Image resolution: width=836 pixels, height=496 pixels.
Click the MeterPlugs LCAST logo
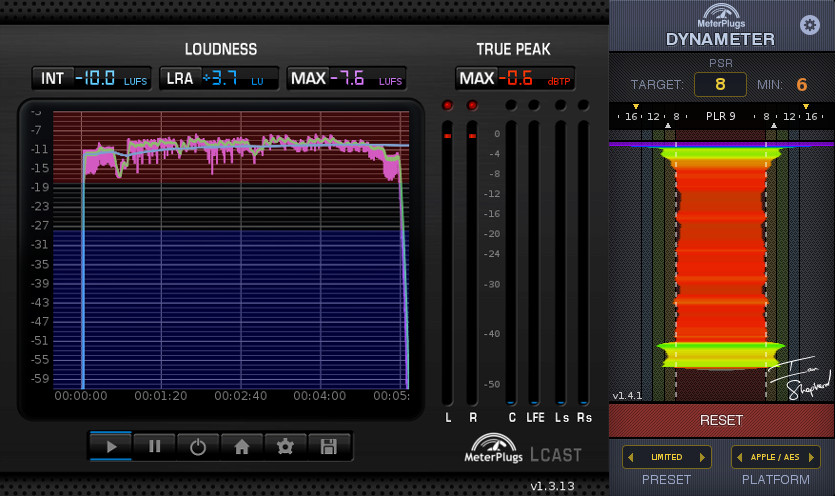(x=522, y=449)
